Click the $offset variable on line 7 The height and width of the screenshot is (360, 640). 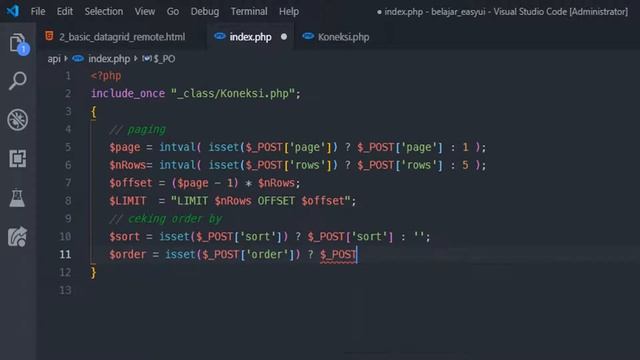[x=131, y=183]
